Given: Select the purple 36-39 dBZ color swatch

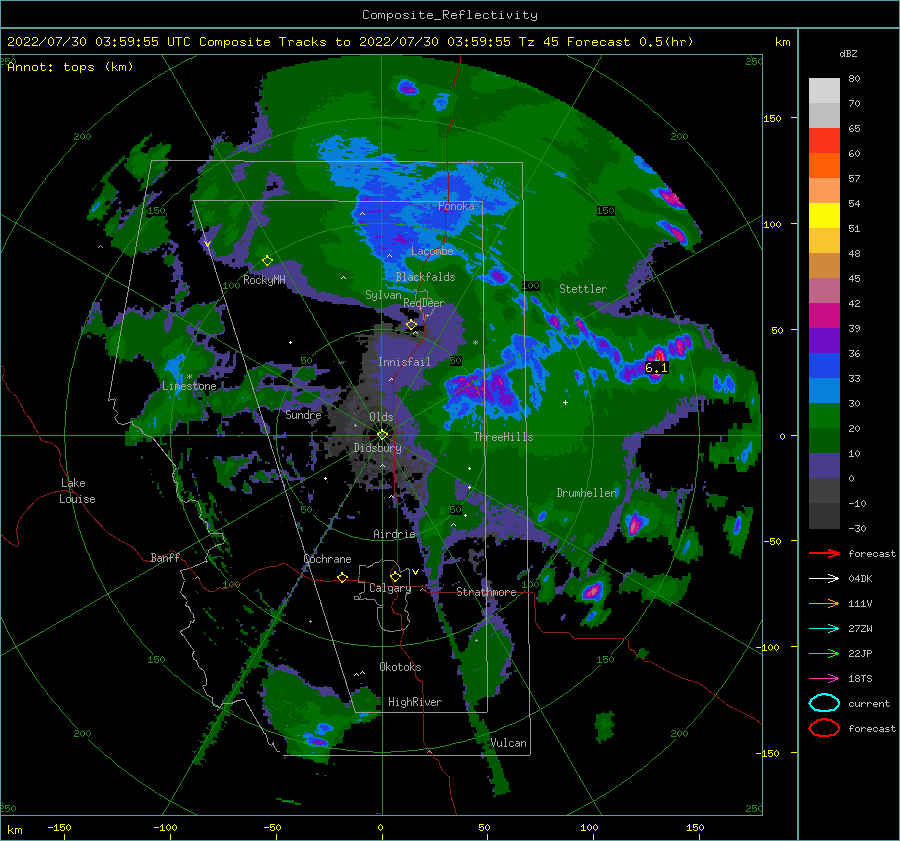Looking at the screenshot, I should click(824, 341).
